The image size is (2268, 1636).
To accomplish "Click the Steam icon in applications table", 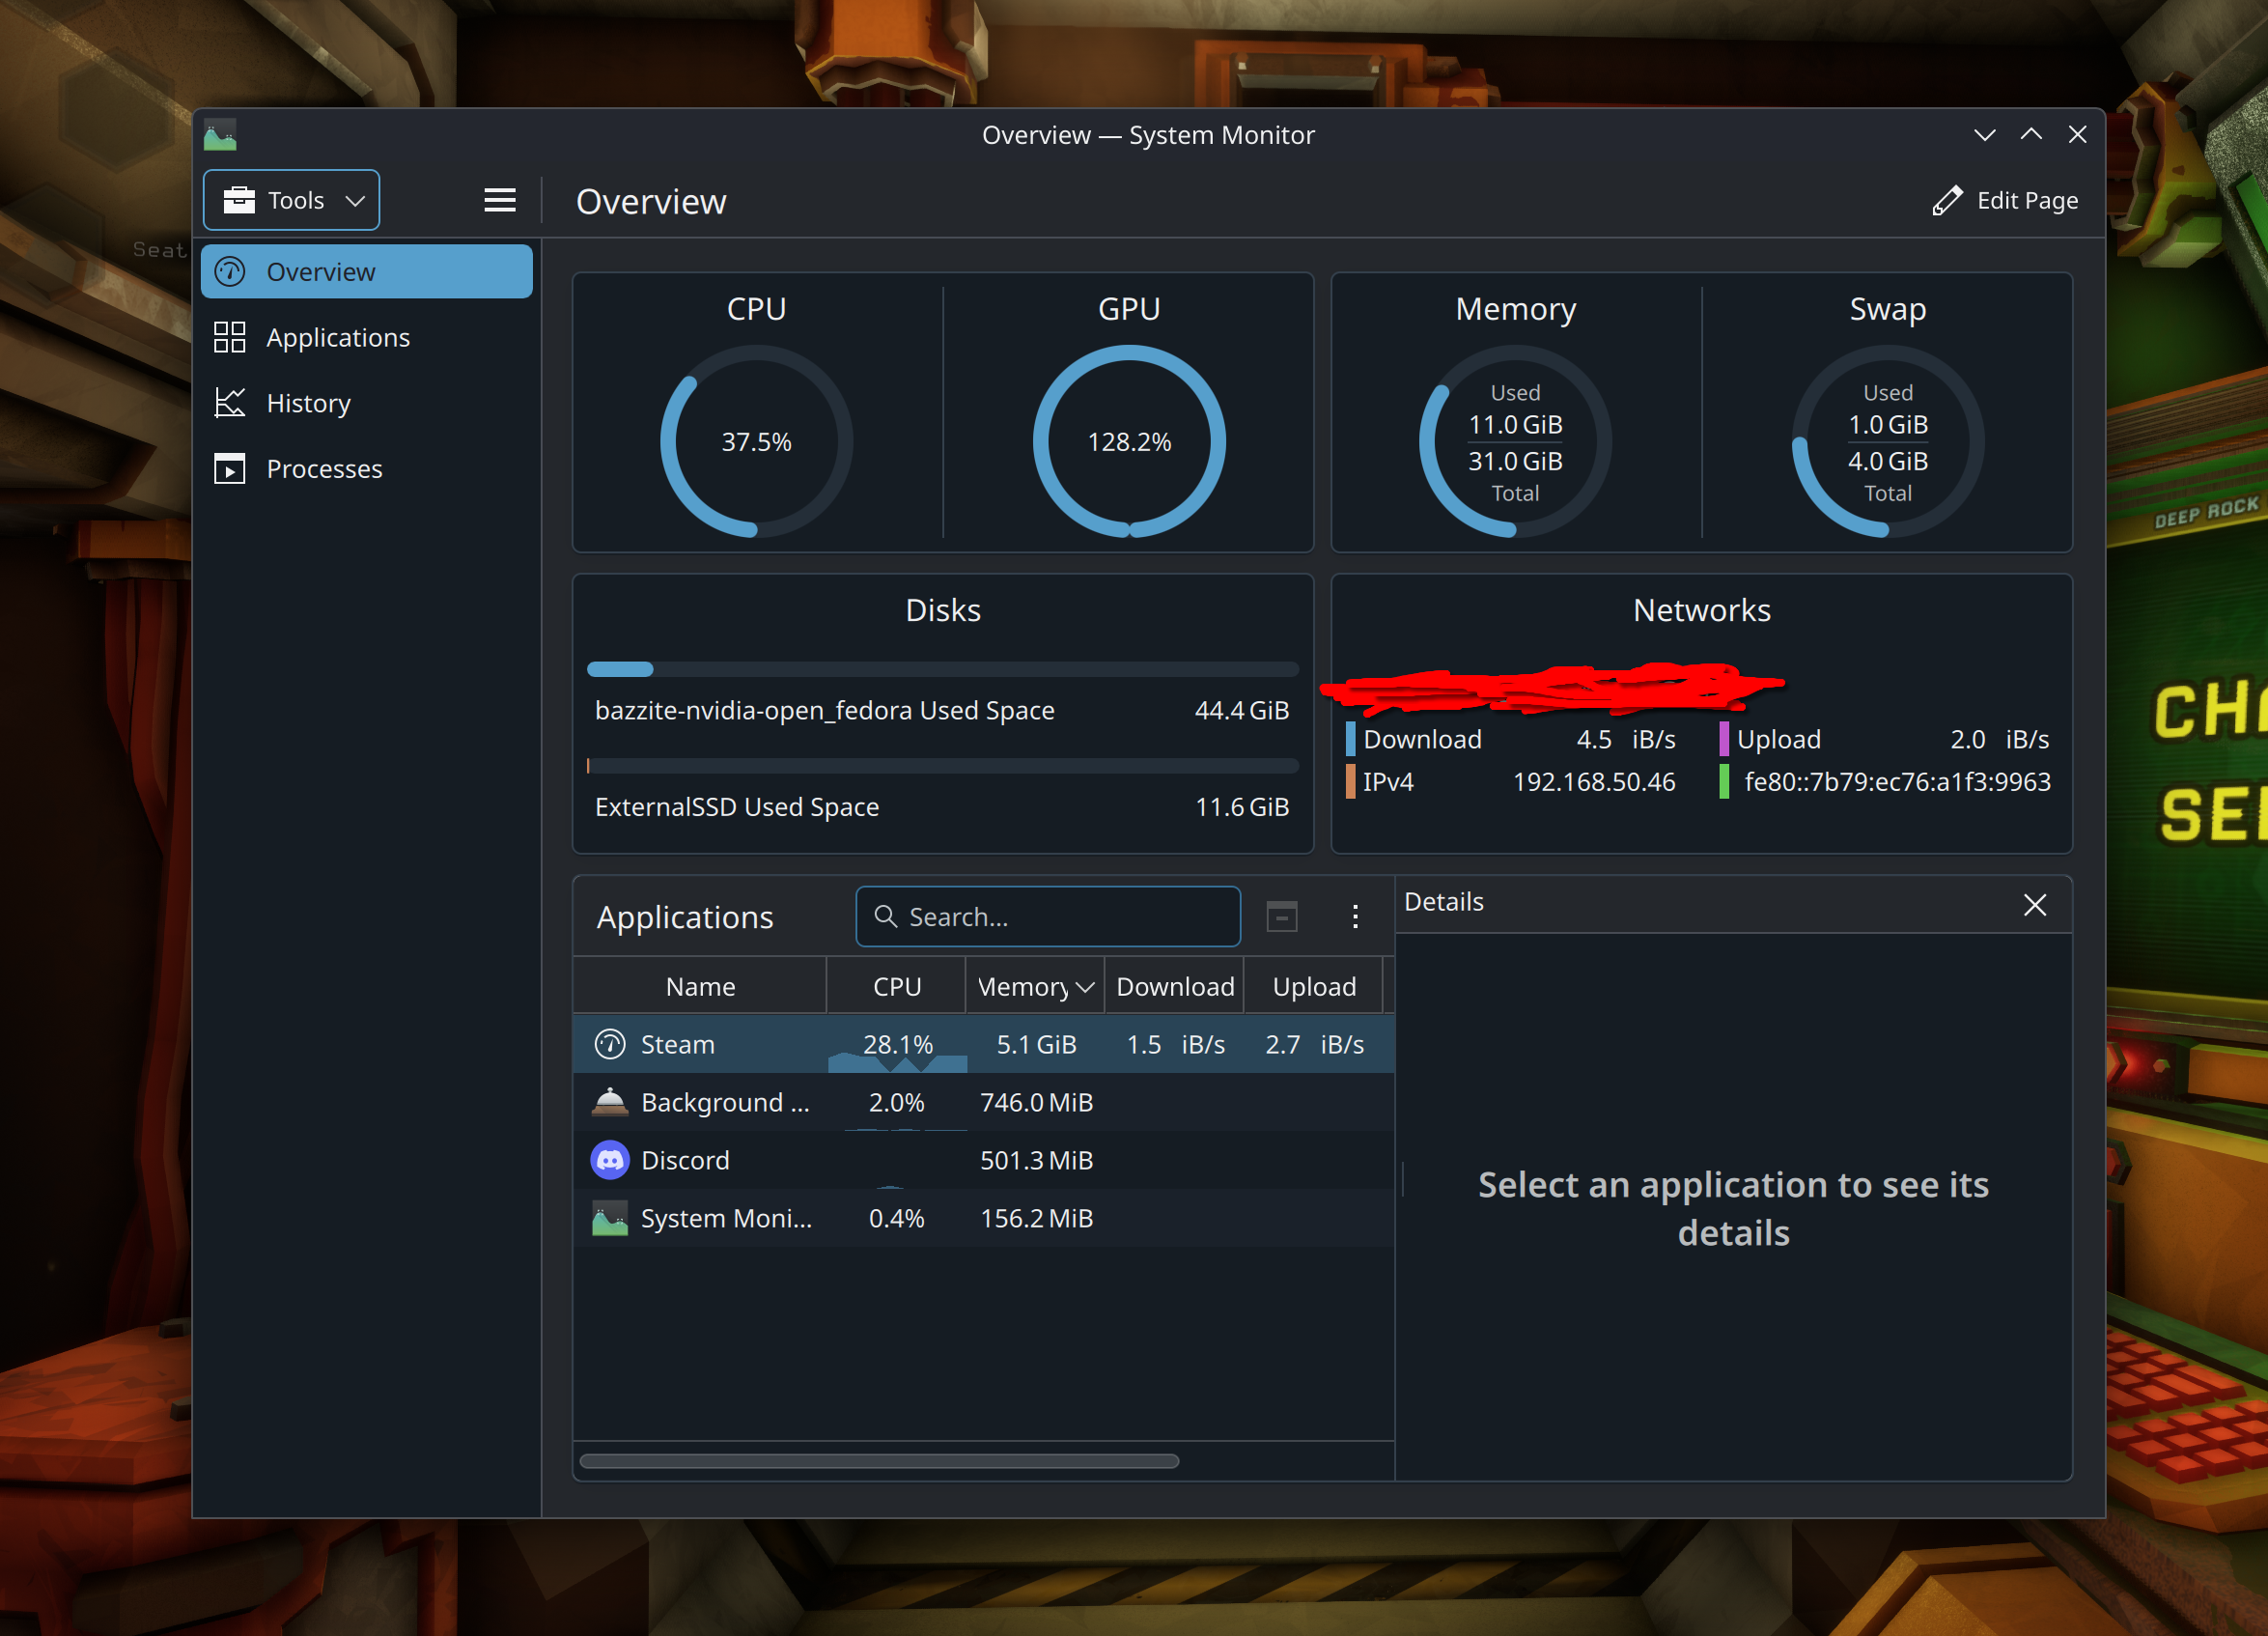I will 609,1044.
